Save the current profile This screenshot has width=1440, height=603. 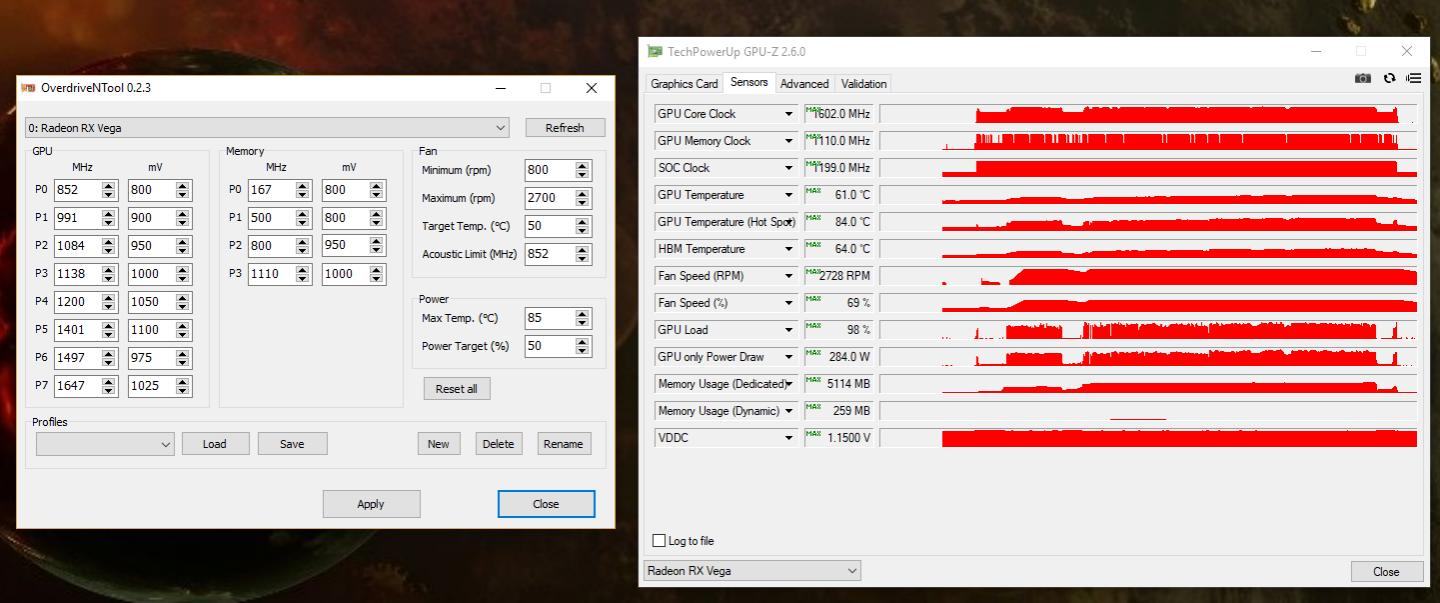pos(292,444)
